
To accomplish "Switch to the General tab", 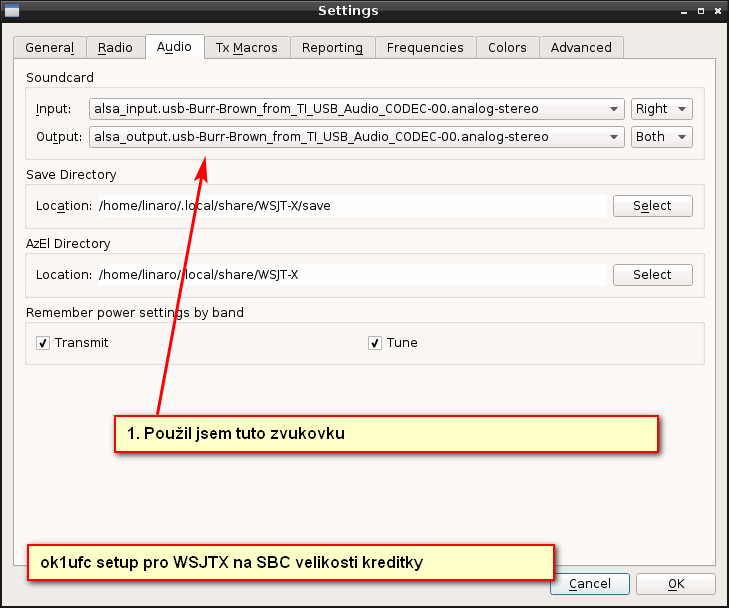I will pyautogui.click(x=49, y=47).
